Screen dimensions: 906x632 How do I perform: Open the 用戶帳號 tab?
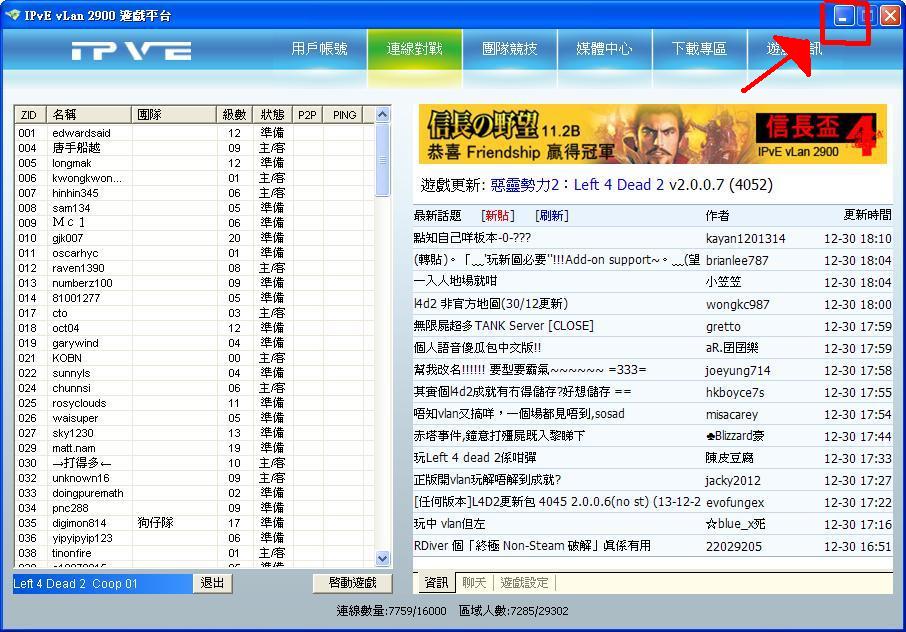click(x=319, y=49)
